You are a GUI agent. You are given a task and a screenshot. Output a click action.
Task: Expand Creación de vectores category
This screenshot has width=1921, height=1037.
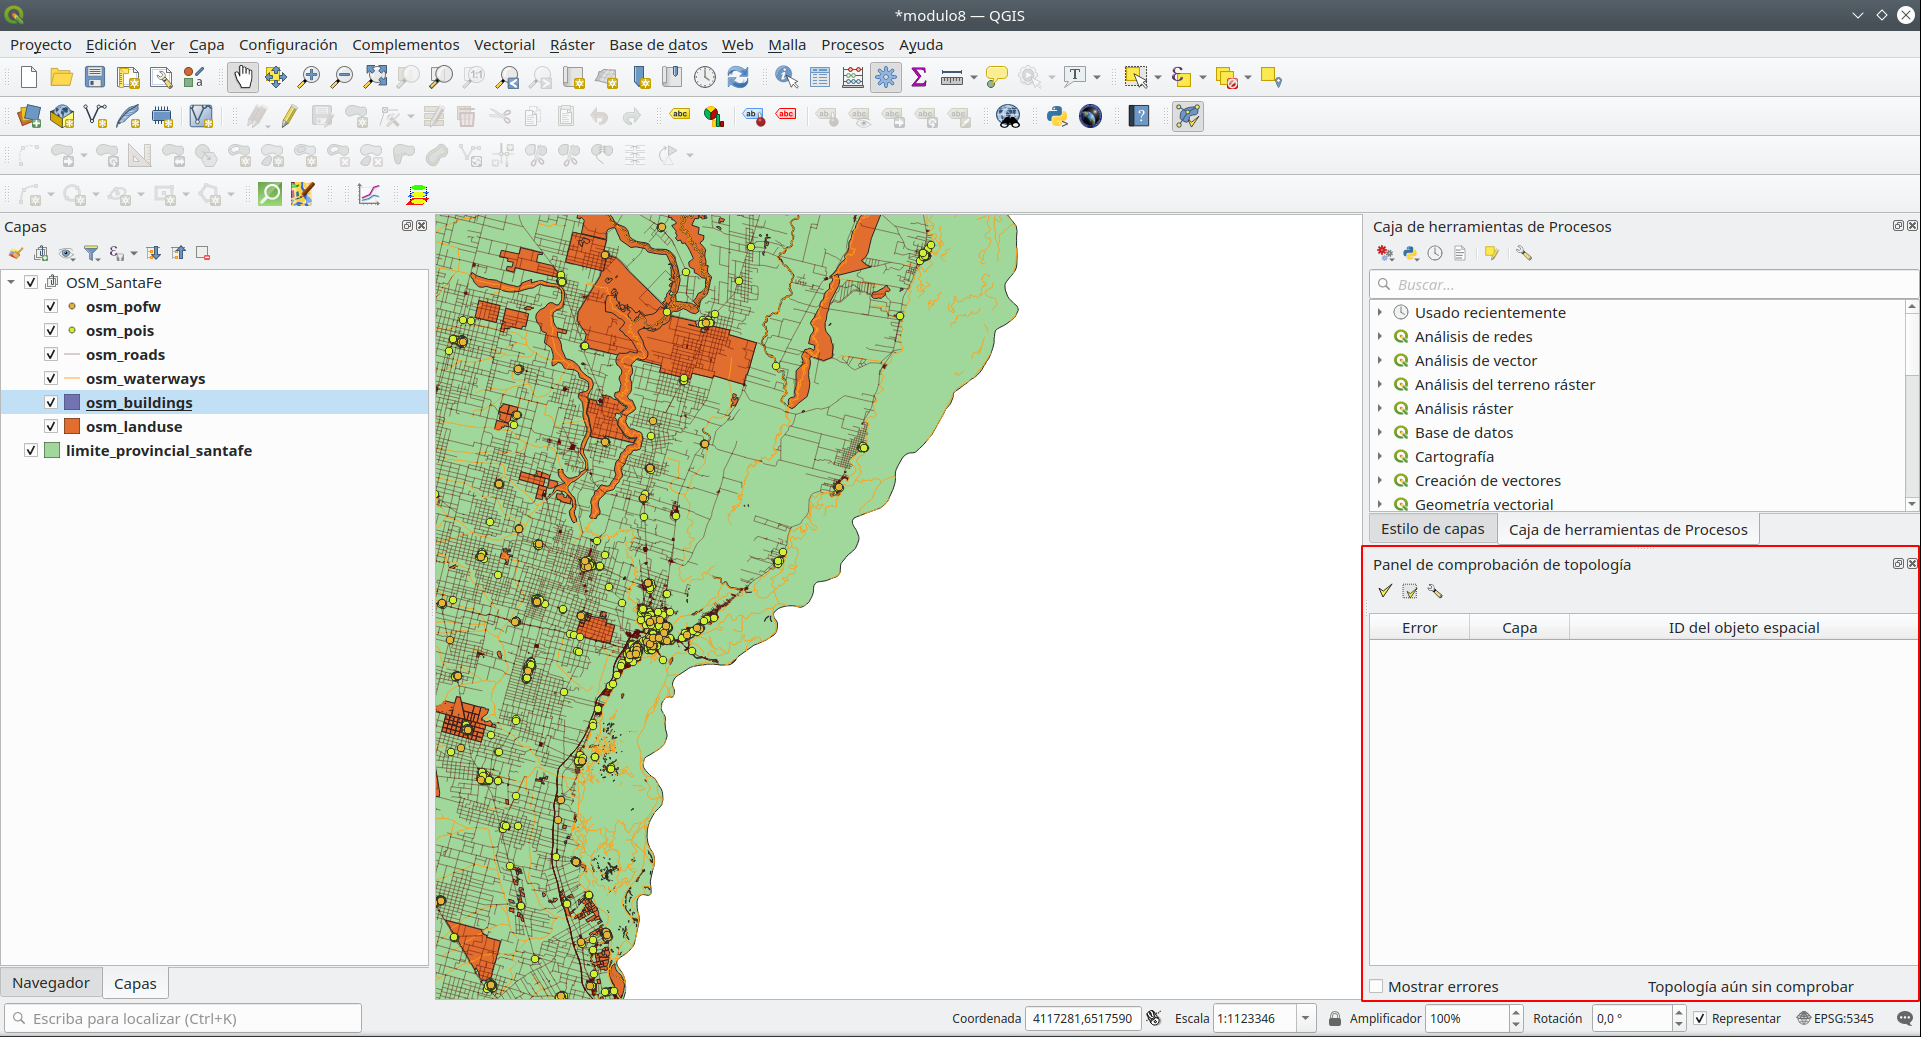point(1380,480)
